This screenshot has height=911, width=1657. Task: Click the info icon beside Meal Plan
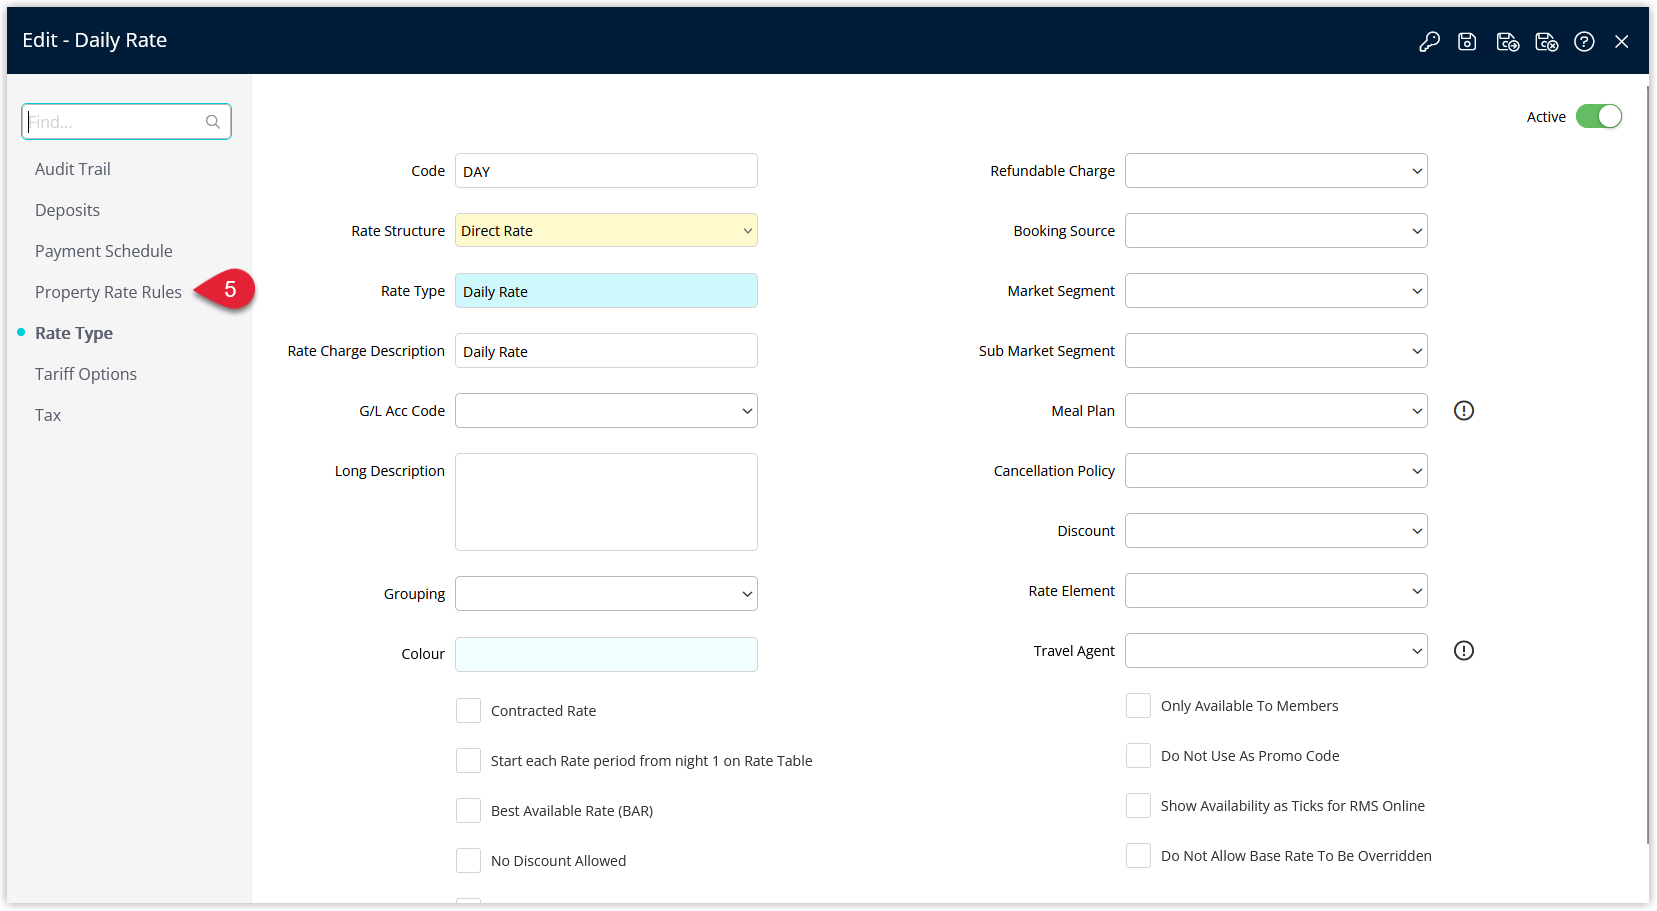point(1464,411)
